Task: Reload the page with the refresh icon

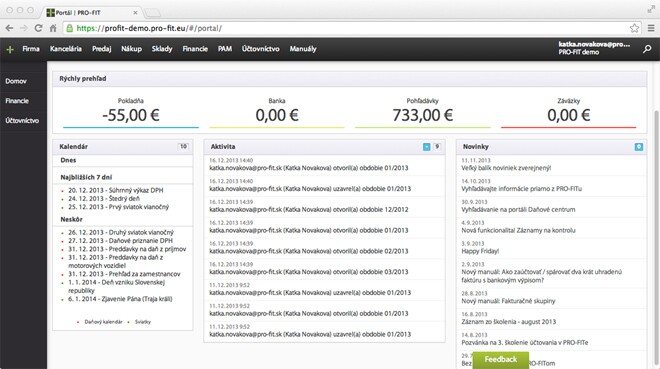Action: coord(38,28)
